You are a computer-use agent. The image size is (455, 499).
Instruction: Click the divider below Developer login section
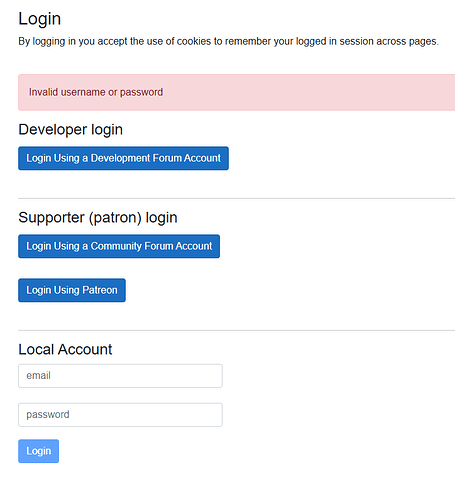(237, 198)
